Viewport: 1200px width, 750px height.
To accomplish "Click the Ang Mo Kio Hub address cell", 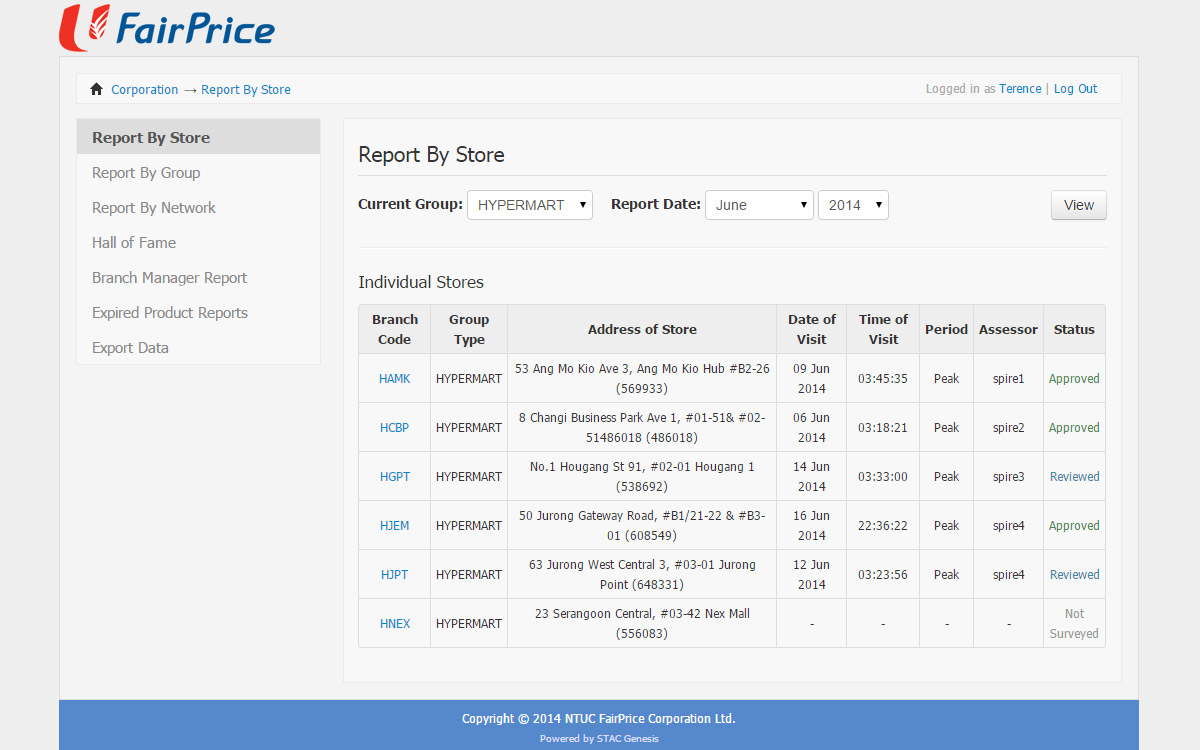I will pos(642,378).
